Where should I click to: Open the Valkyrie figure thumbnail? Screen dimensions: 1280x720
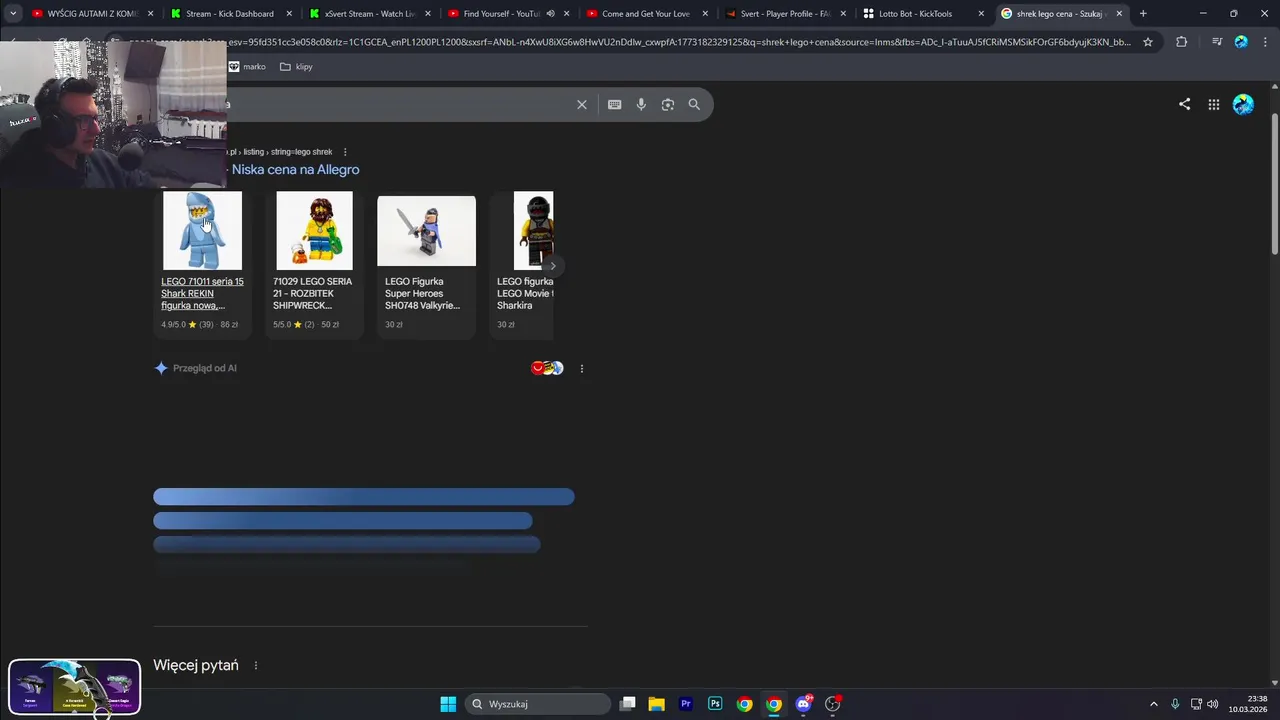426,231
